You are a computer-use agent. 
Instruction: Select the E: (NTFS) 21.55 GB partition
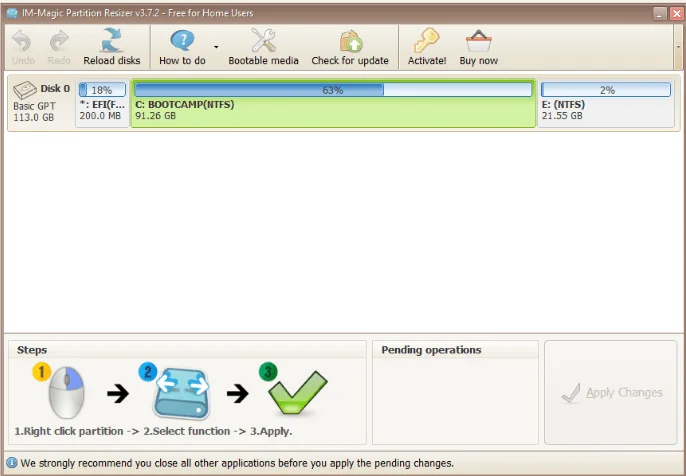click(606, 104)
